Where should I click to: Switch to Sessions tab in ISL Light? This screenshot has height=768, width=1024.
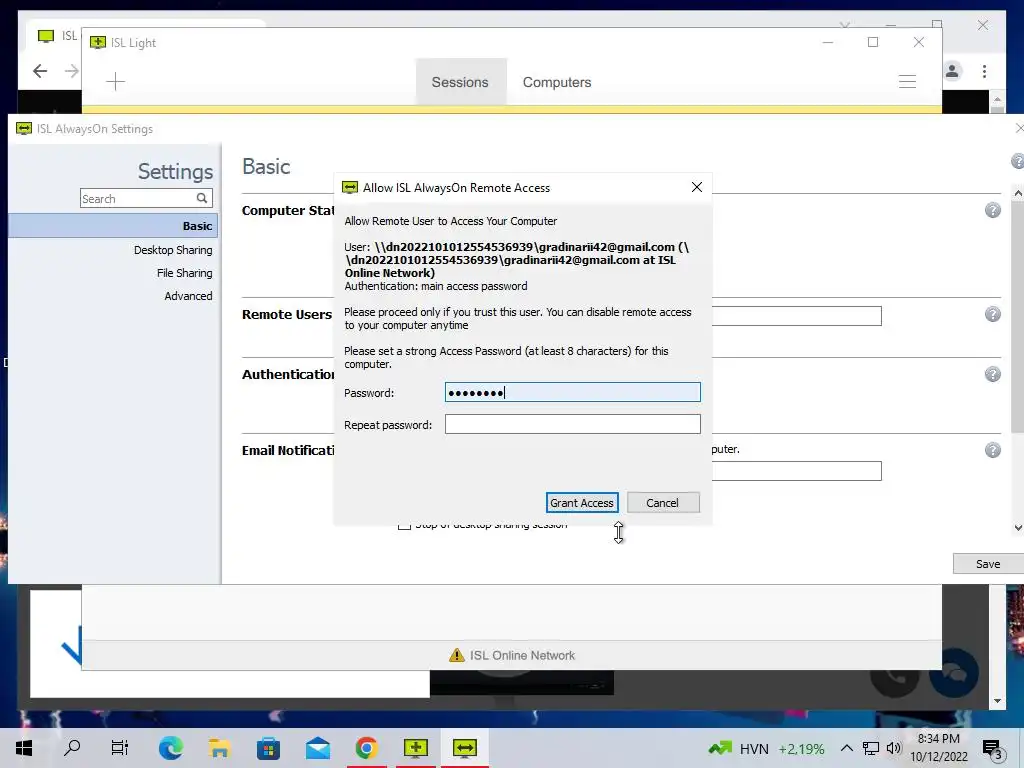(x=460, y=82)
